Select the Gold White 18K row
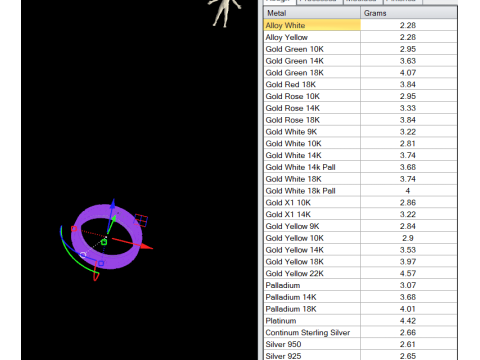Screen dimensions: 480x360 360,179
